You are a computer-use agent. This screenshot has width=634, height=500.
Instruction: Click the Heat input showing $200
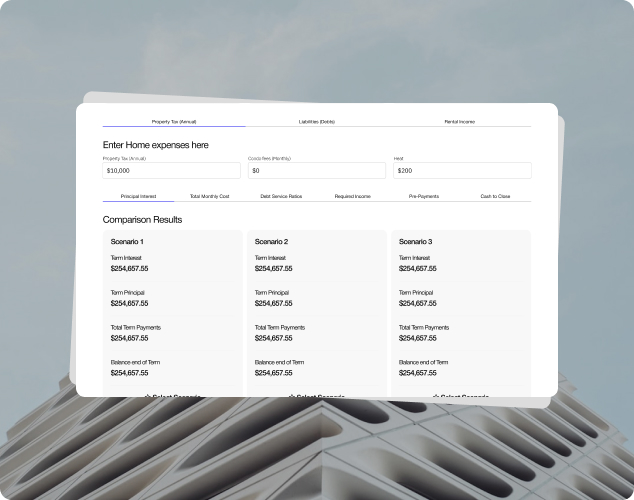coord(461,171)
